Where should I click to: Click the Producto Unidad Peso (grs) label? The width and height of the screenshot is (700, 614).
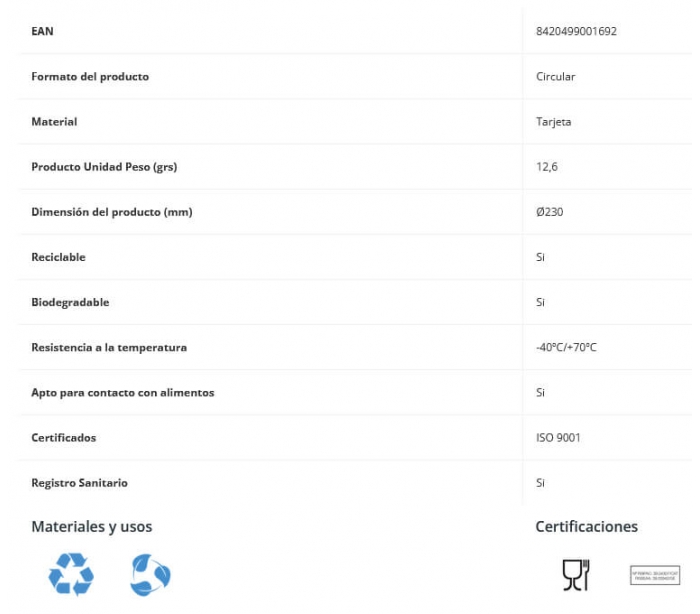coord(104,167)
